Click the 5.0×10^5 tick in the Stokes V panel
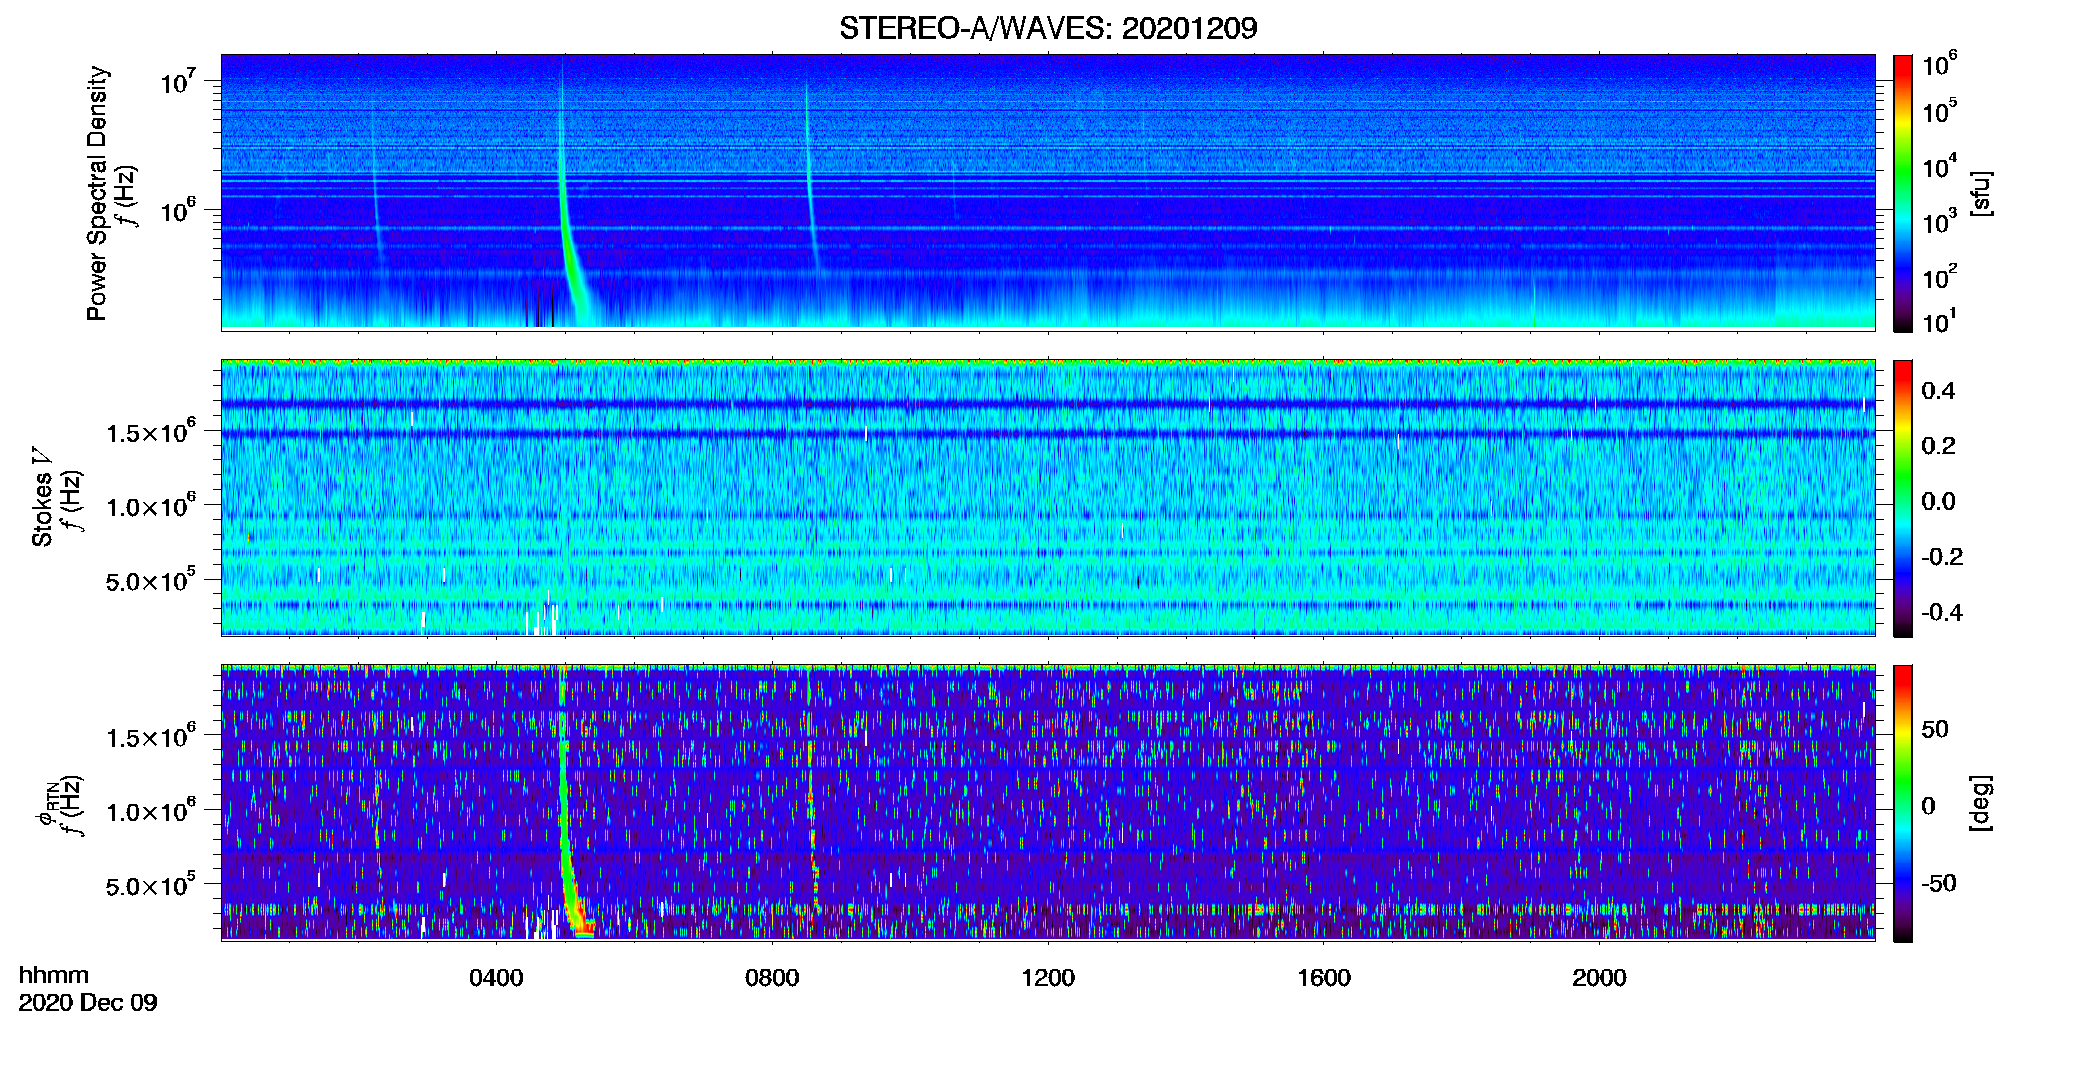 tap(151, 580)
